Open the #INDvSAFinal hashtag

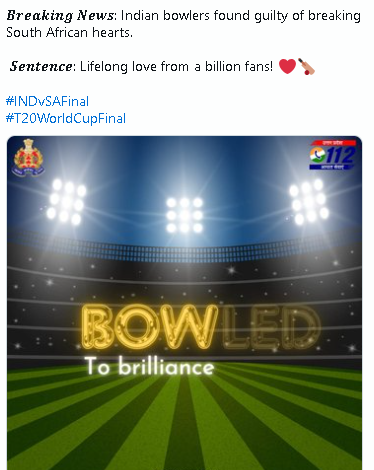(47, 101)
